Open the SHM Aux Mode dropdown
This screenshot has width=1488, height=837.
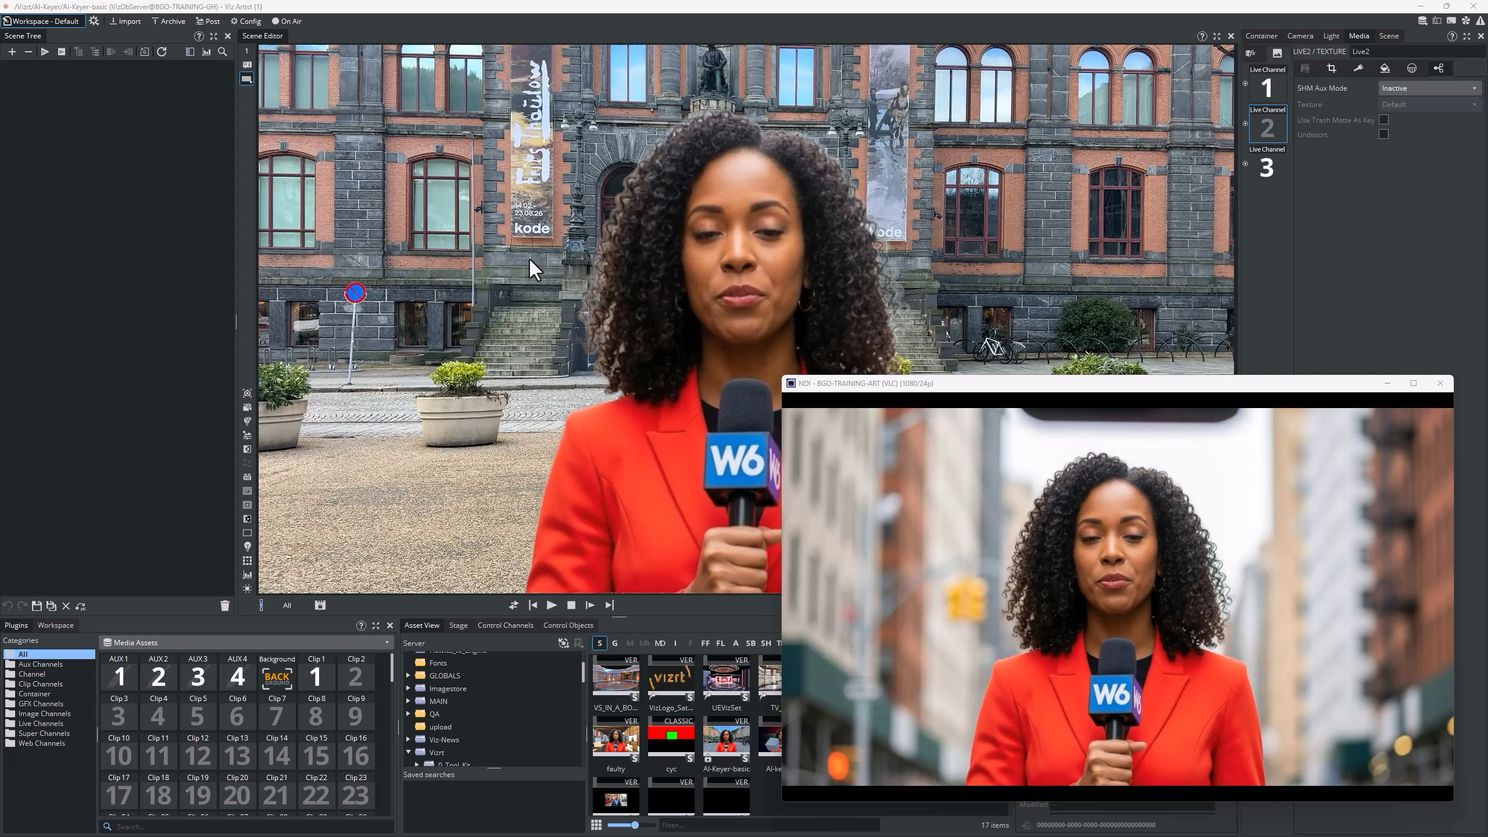tap(1429, 88)
